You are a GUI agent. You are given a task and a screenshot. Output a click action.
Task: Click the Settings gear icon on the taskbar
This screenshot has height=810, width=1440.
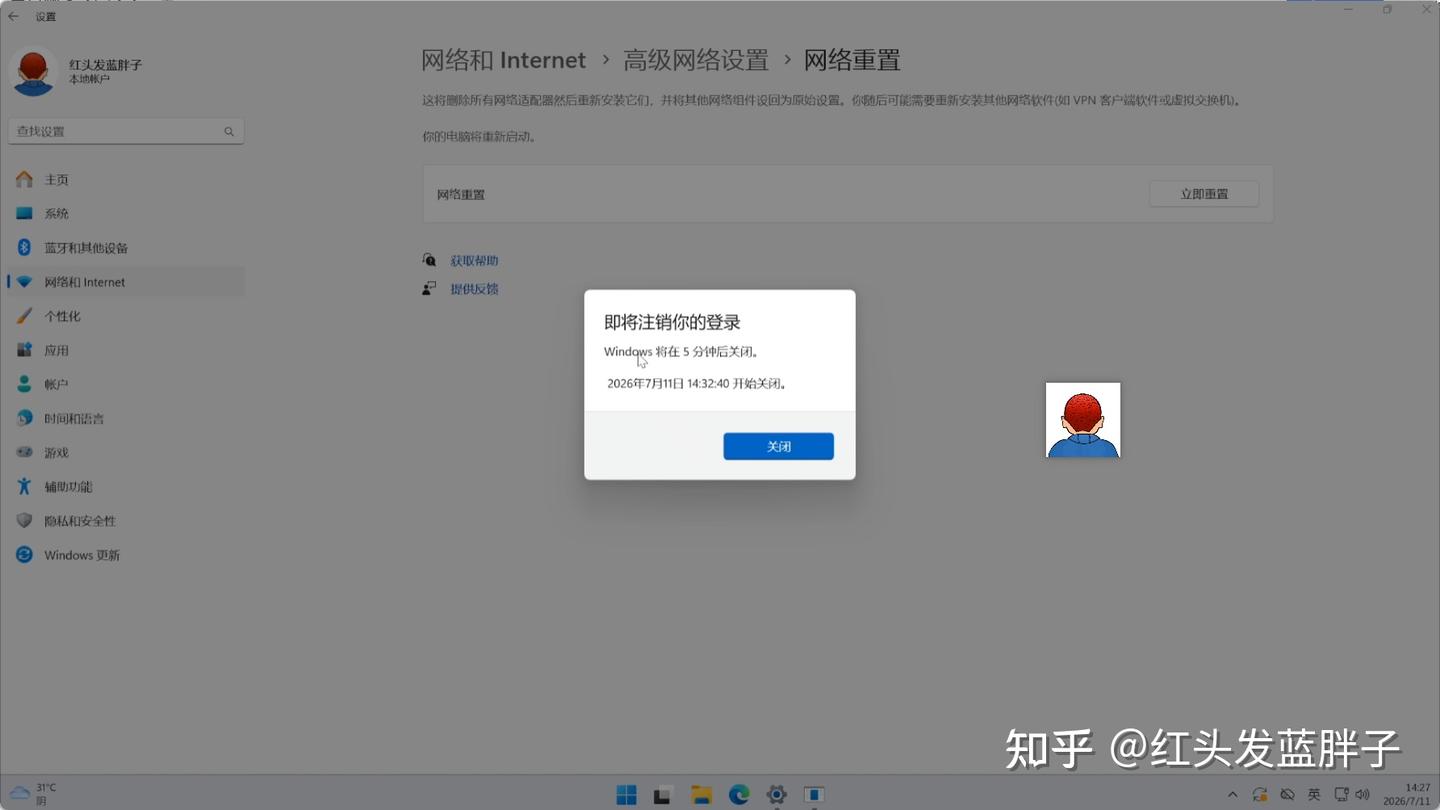[x=776, y=795]
